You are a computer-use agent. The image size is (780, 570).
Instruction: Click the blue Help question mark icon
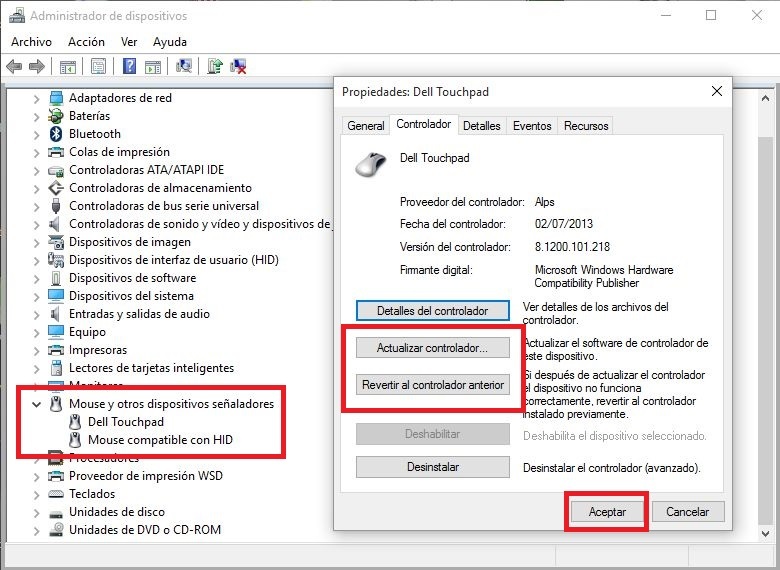tap(129, 66)
